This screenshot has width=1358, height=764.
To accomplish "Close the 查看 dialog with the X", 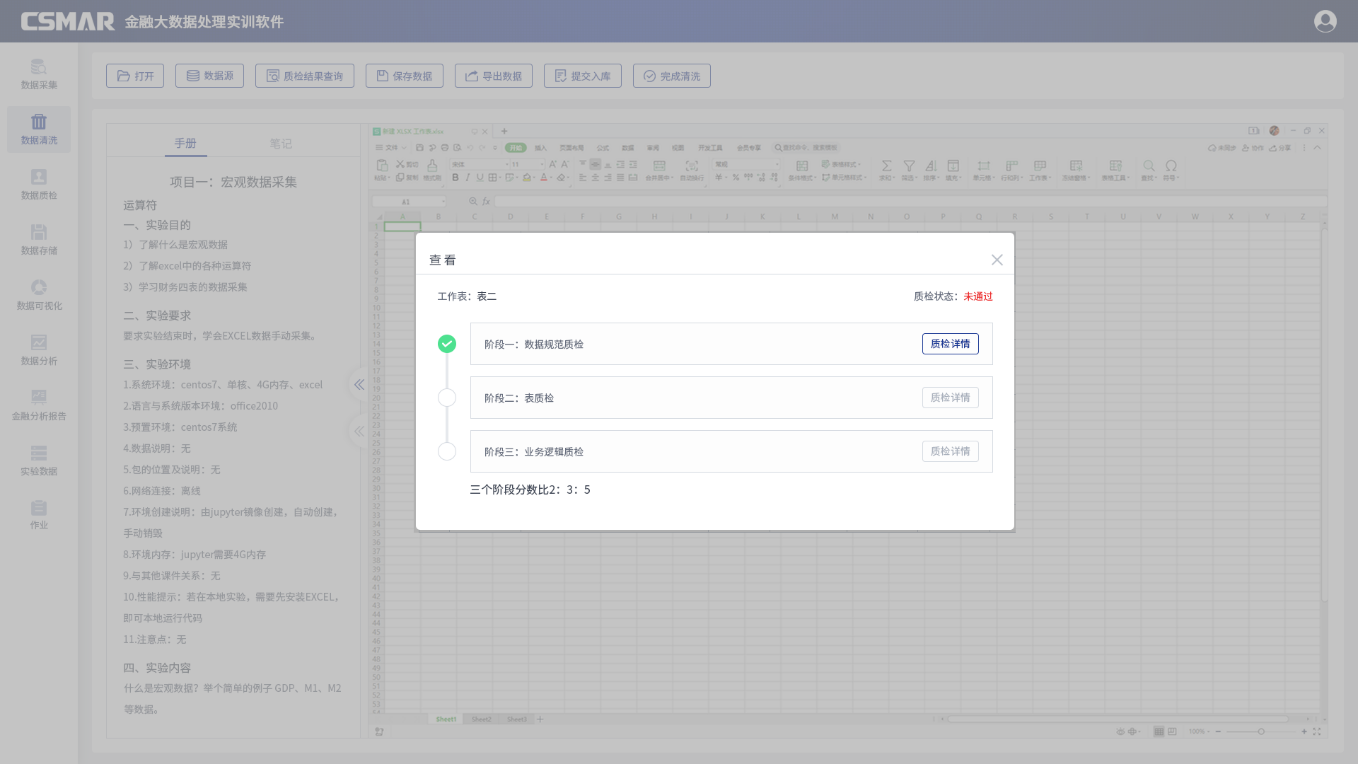I will coord(996,260).
